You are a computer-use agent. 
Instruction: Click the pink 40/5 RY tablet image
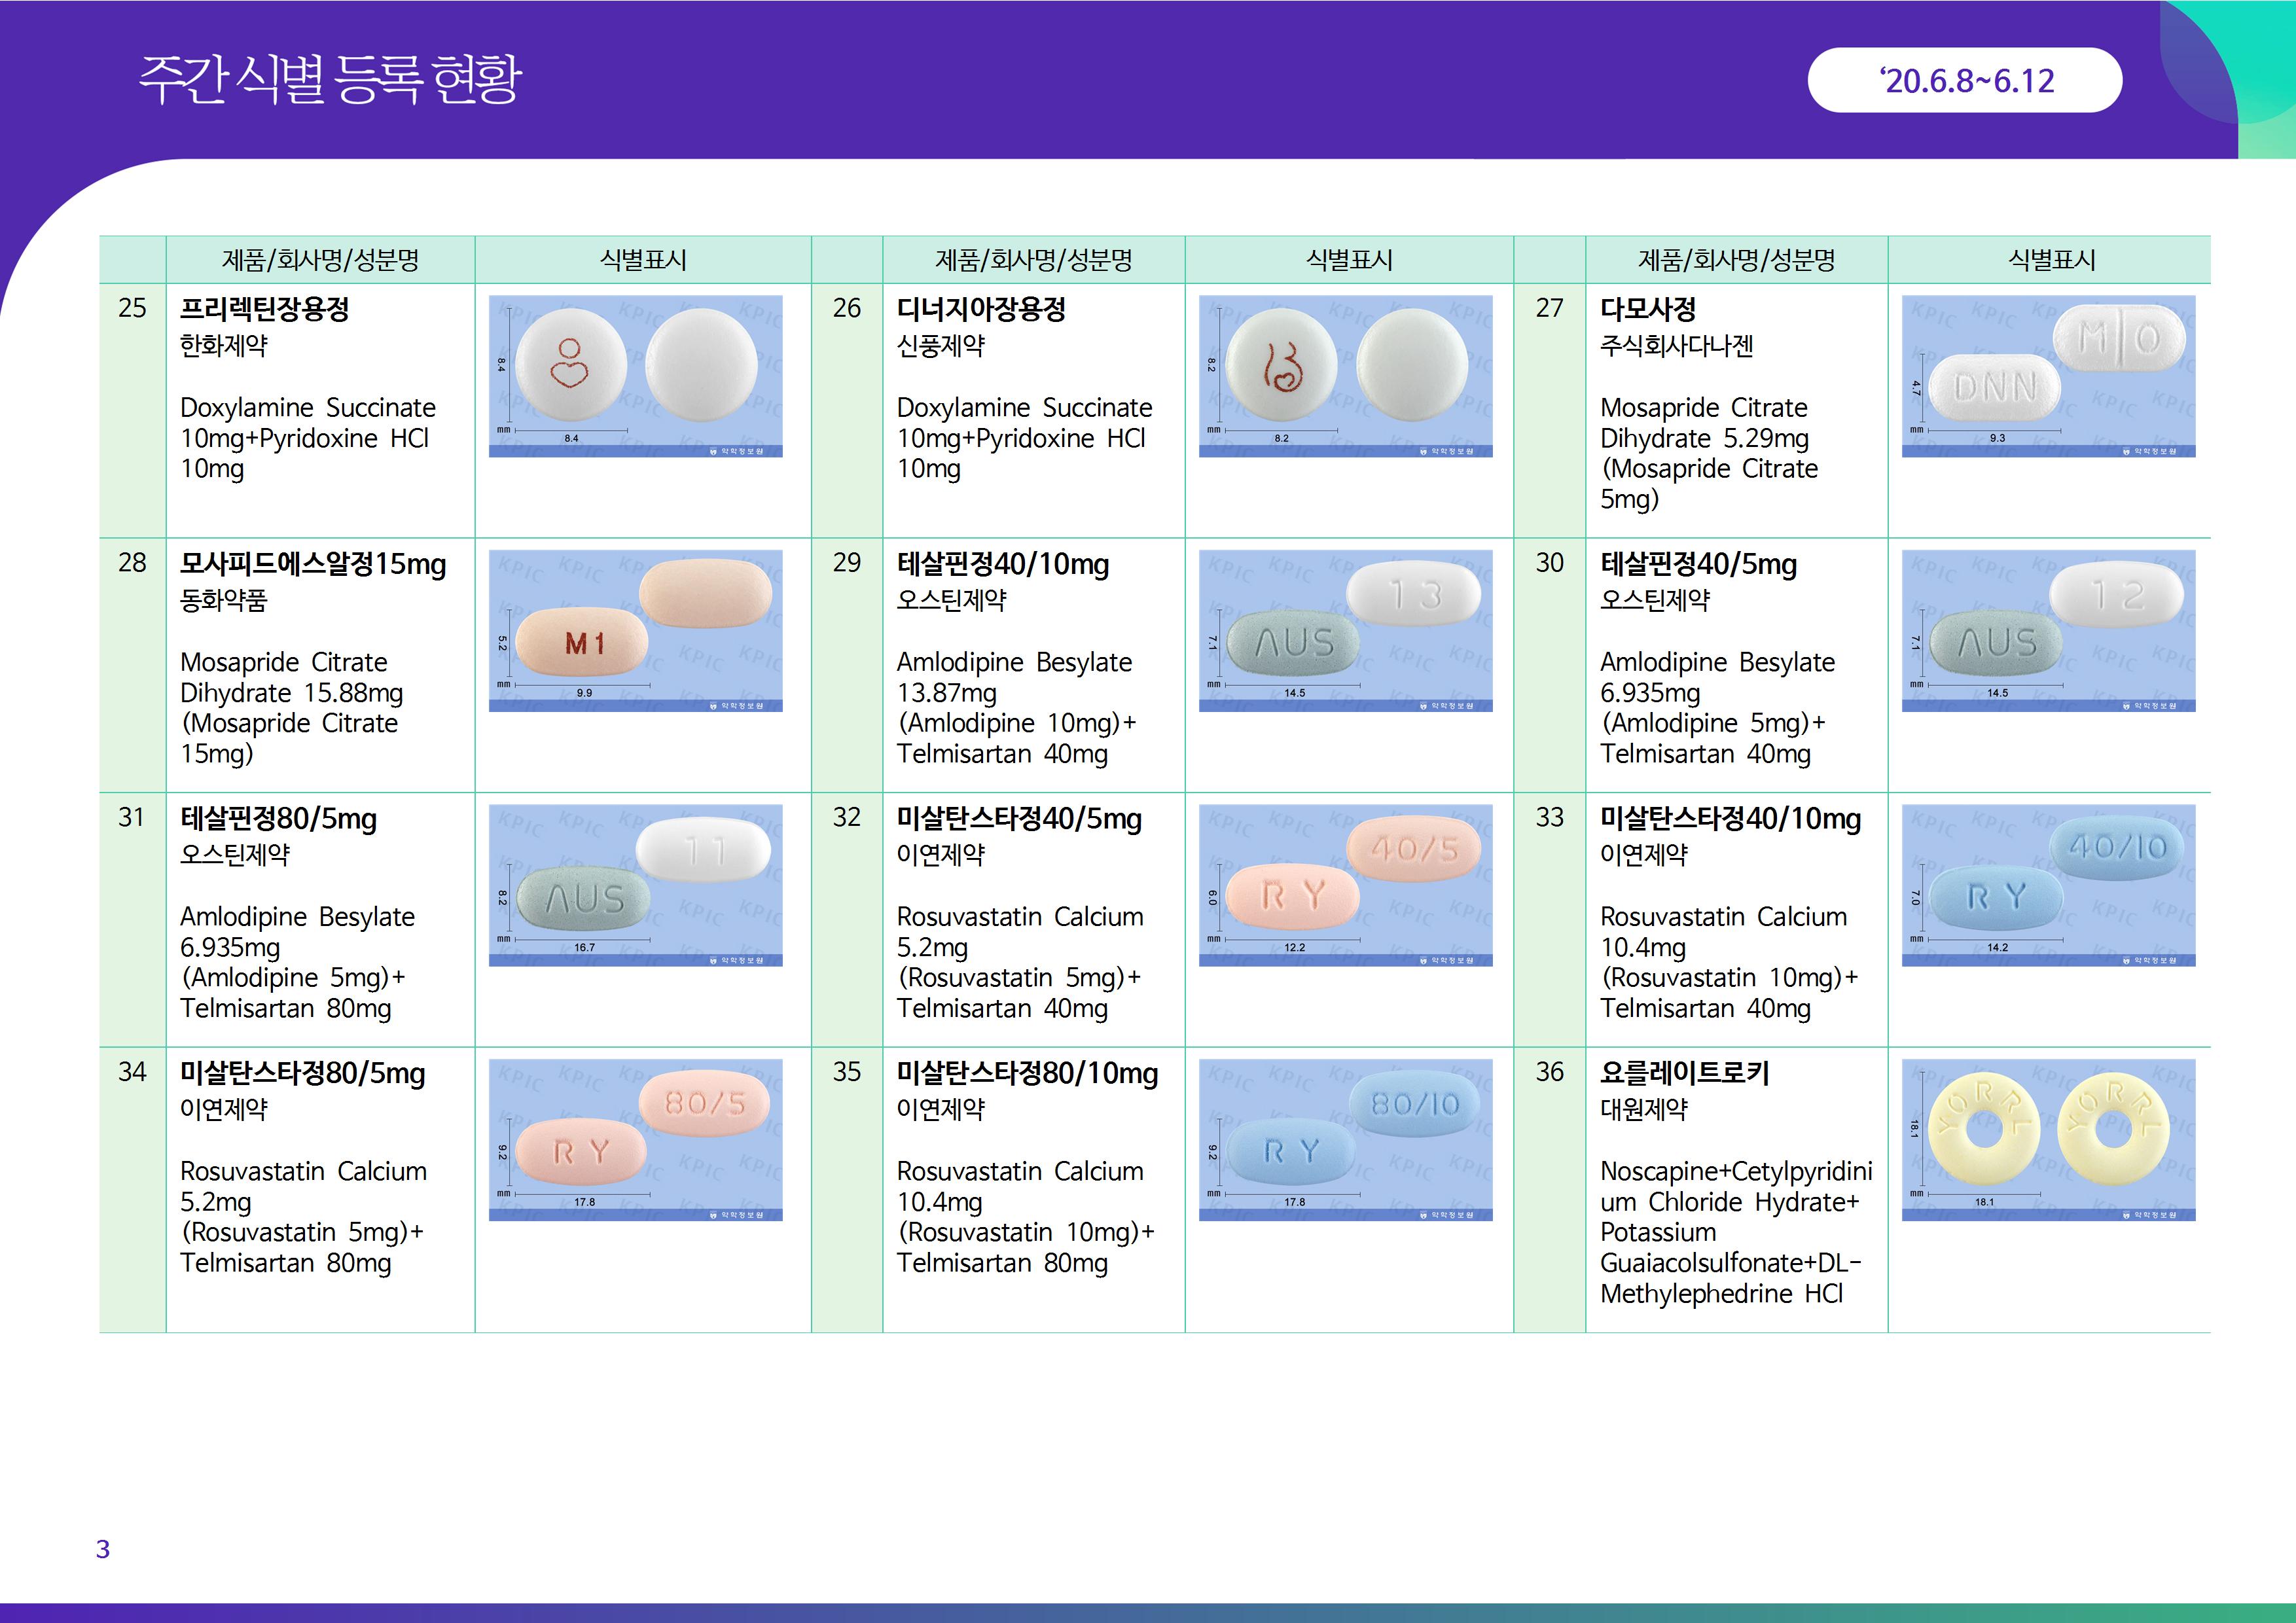[1345, 885]
